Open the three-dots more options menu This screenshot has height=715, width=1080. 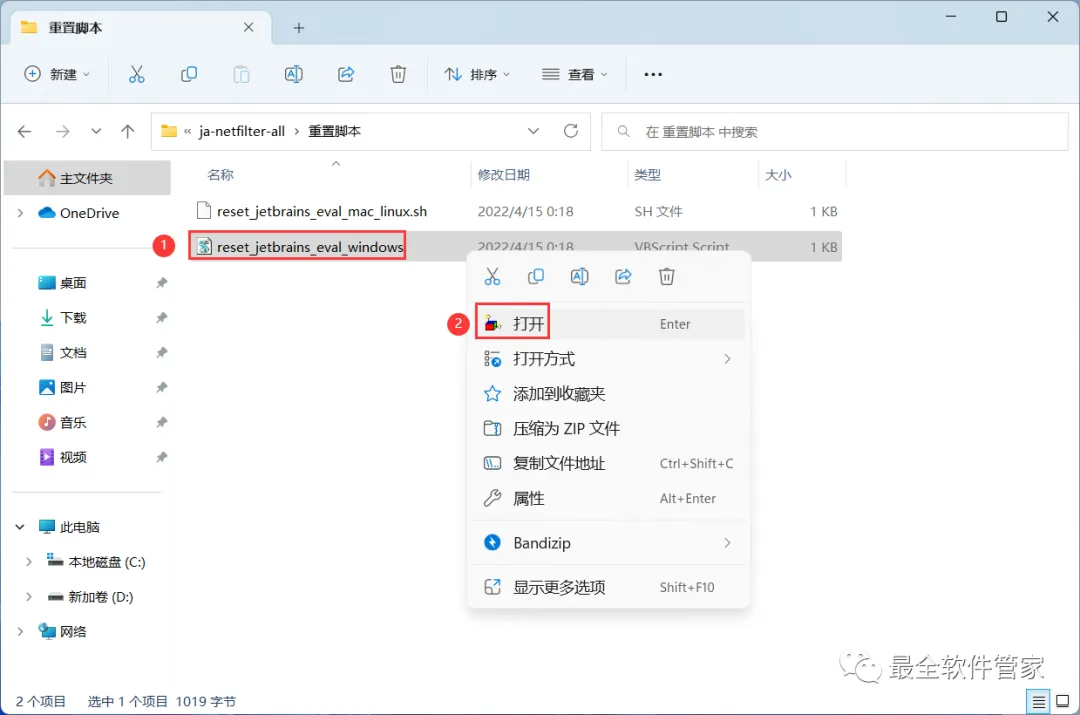[653, 74]
